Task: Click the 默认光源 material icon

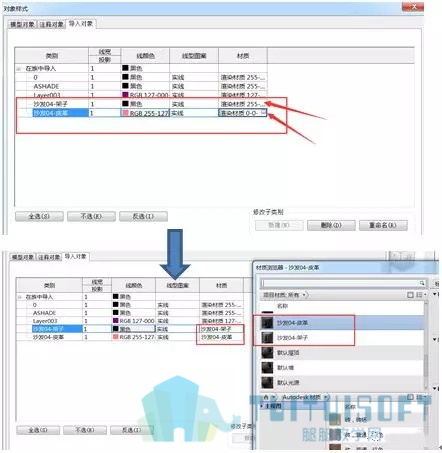Action: coord(267,383)
